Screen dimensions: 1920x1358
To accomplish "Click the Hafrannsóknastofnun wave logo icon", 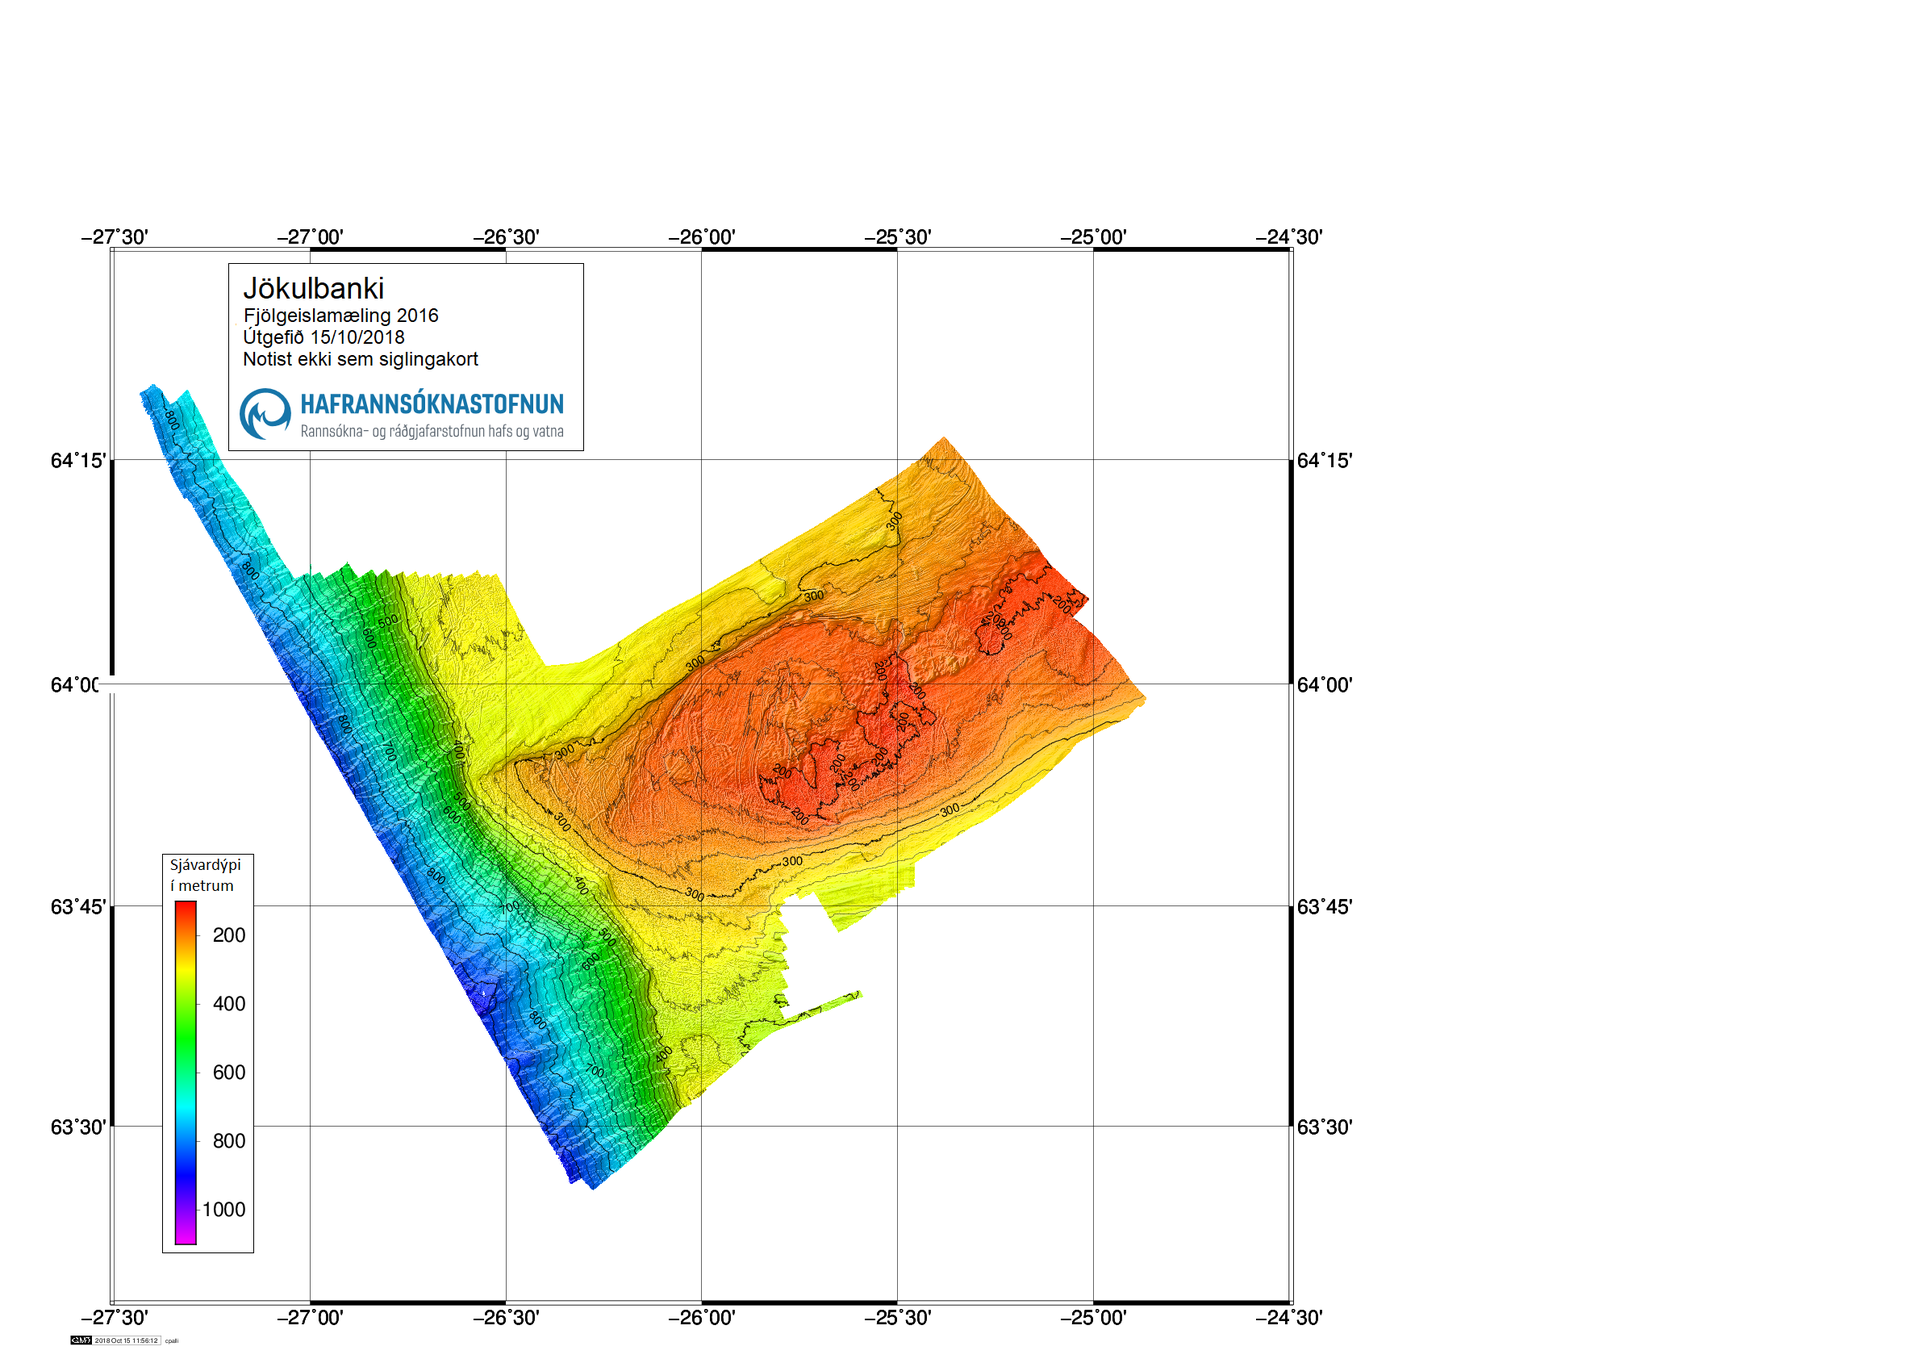I will pos(265,414).
